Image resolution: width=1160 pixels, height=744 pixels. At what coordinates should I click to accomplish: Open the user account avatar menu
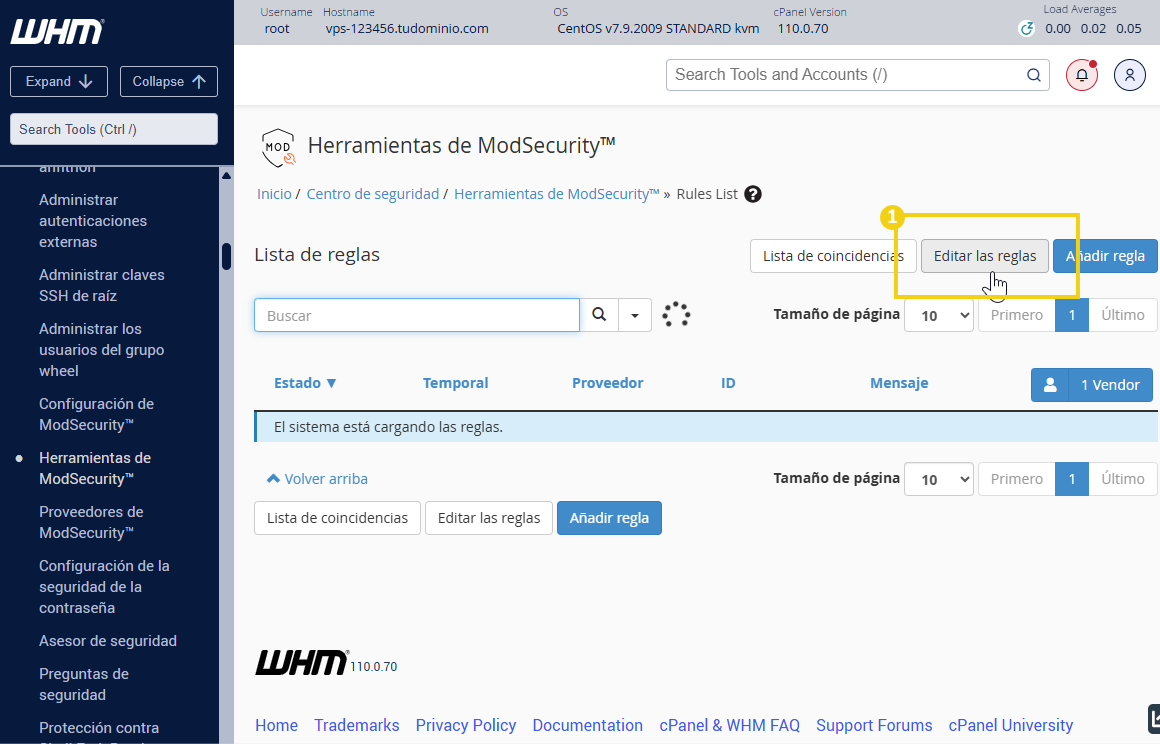(x=1130, y=75)
